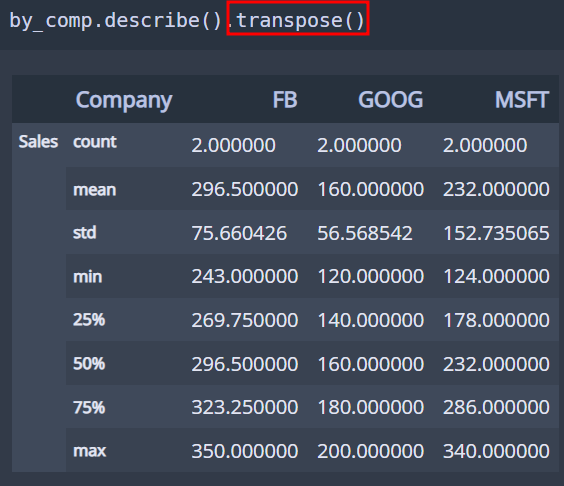The image size is (564, 486).
Task: Select the Company column header
Action: pos(124,100)
